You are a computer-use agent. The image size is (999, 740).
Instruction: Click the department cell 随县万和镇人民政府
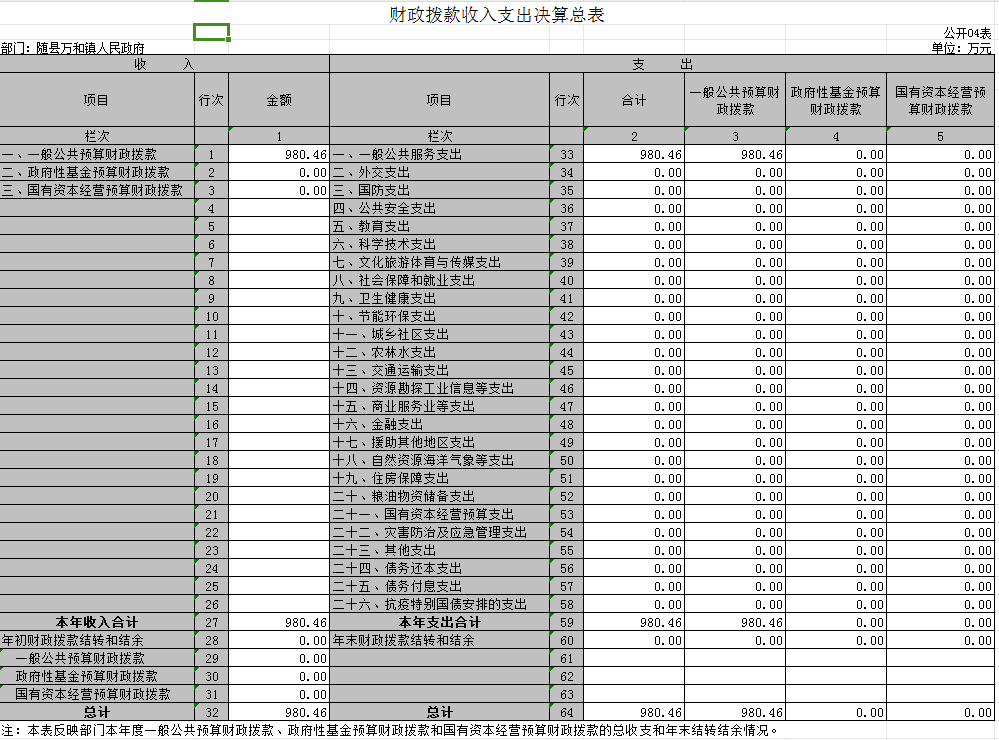tap(73, 47)
